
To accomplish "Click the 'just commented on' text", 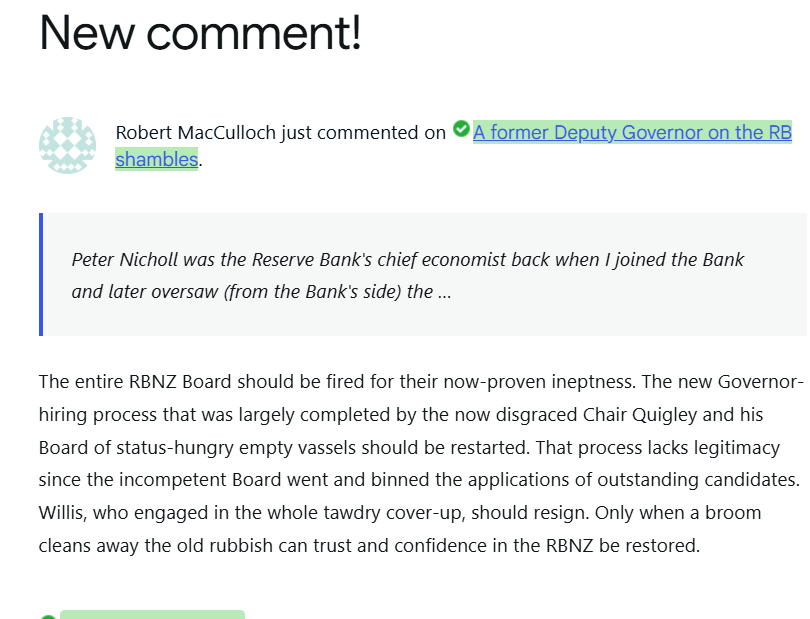I will (363, 132).
